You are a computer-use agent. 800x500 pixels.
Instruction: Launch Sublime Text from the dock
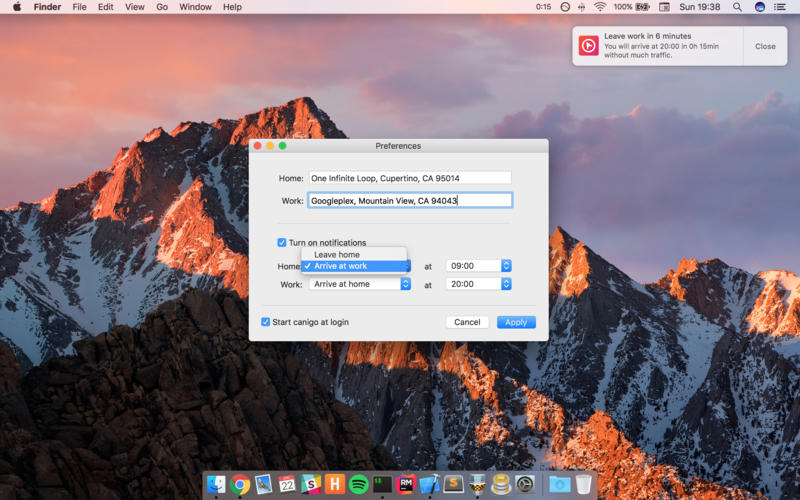pos(453,484)
